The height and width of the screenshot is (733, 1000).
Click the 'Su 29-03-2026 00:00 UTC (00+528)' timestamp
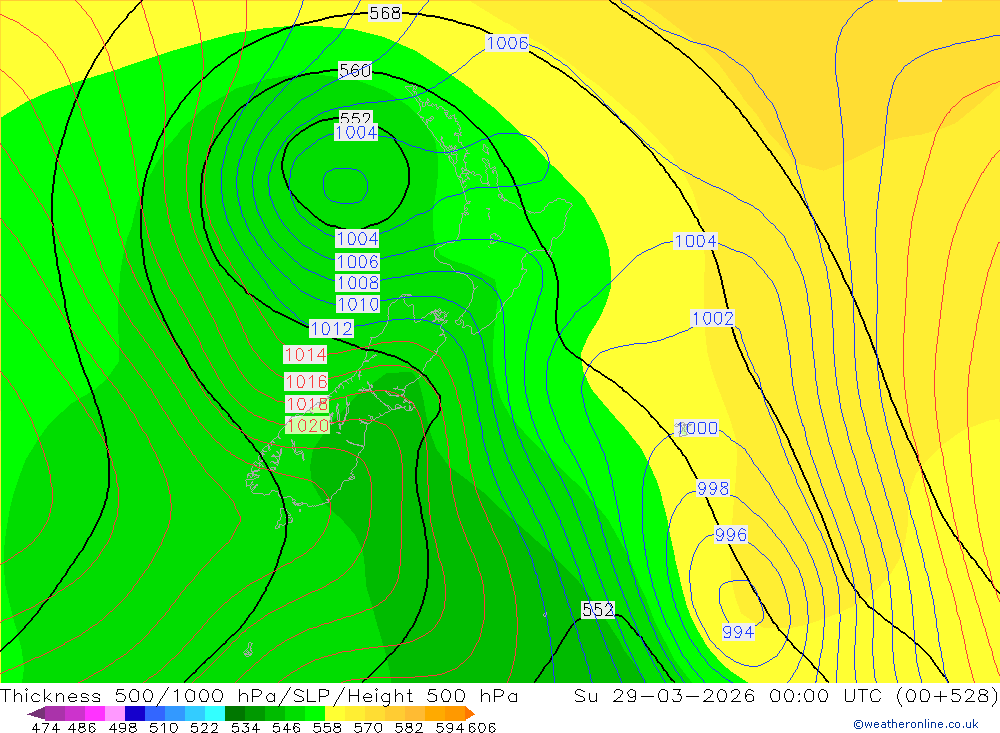point(786,696)
